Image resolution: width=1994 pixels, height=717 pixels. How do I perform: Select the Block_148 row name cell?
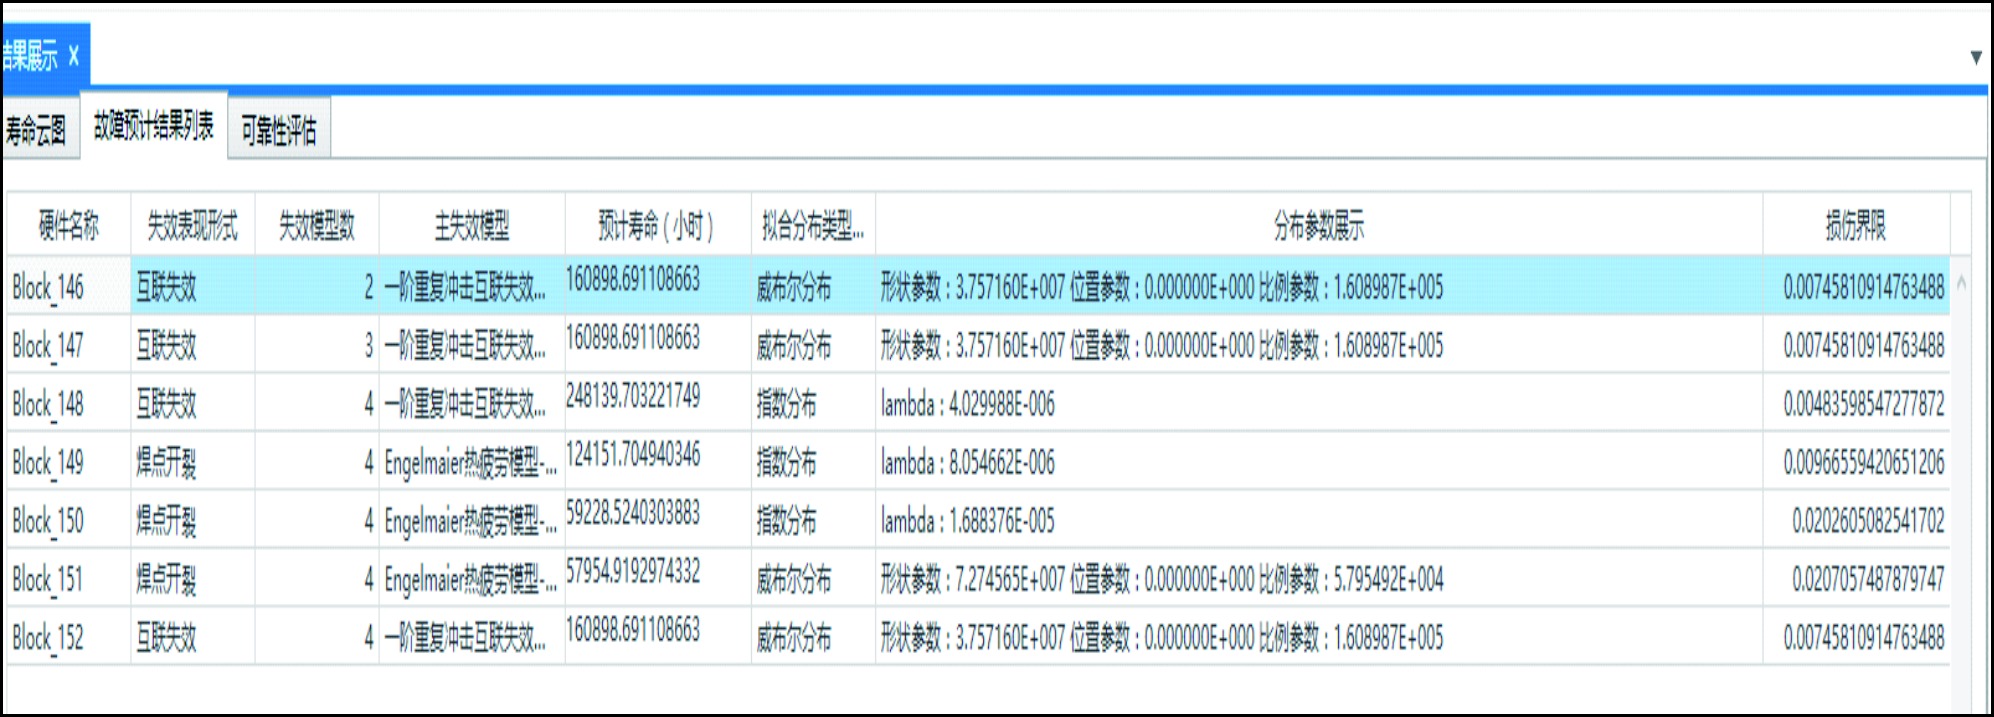point(48,404)
